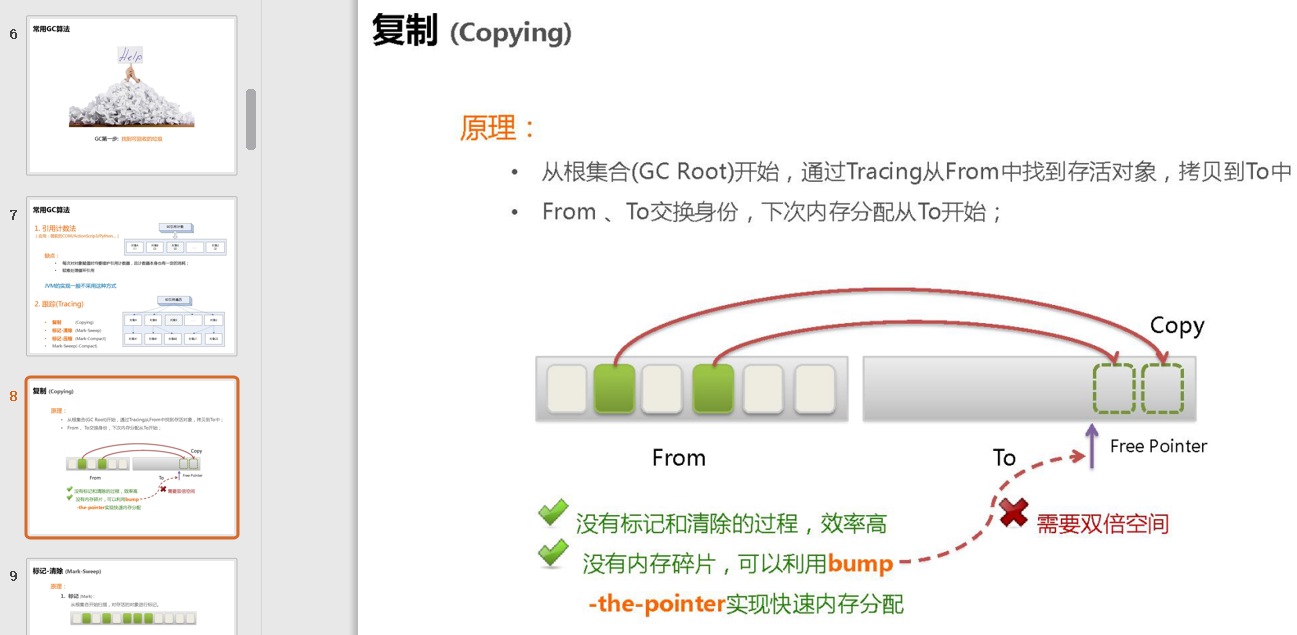Click the bullet starting with From 、To交换身份
The image size is (1297, 635).
[x=772, y=212]
